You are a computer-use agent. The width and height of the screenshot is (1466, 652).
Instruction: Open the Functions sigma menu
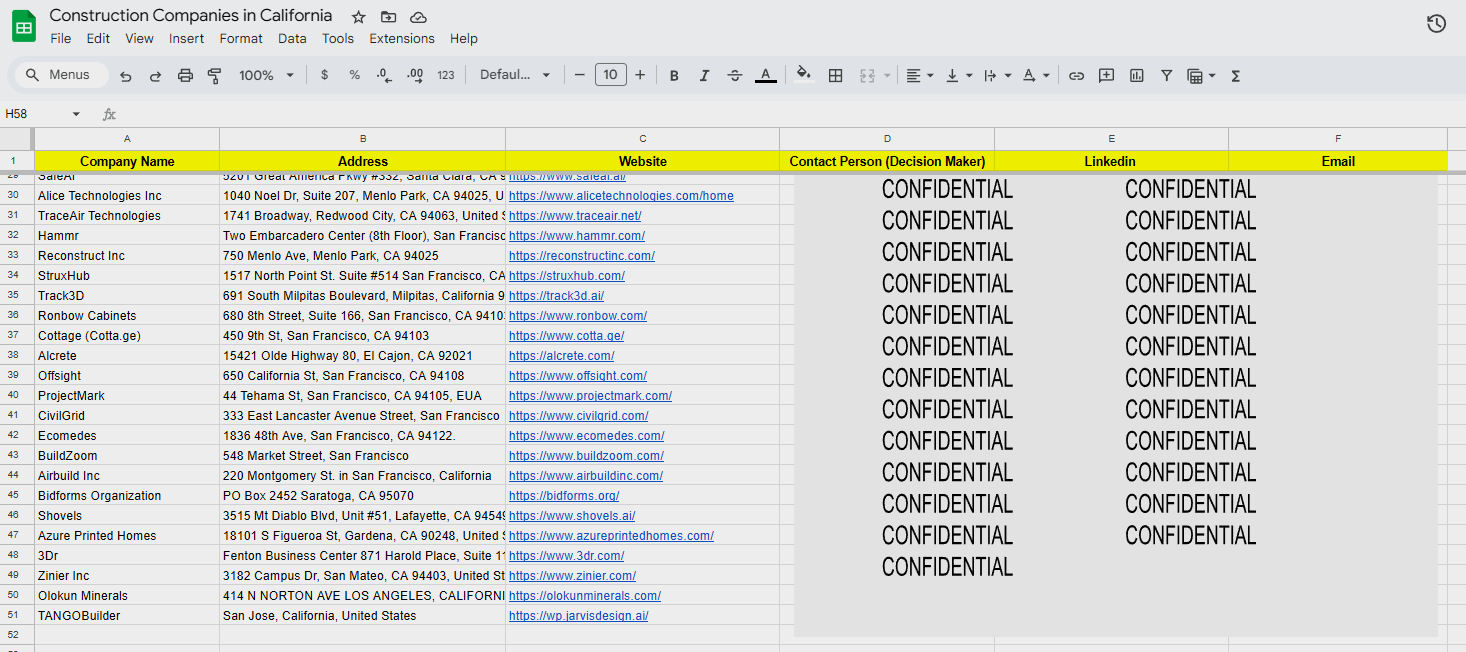tap(1236, 75)
